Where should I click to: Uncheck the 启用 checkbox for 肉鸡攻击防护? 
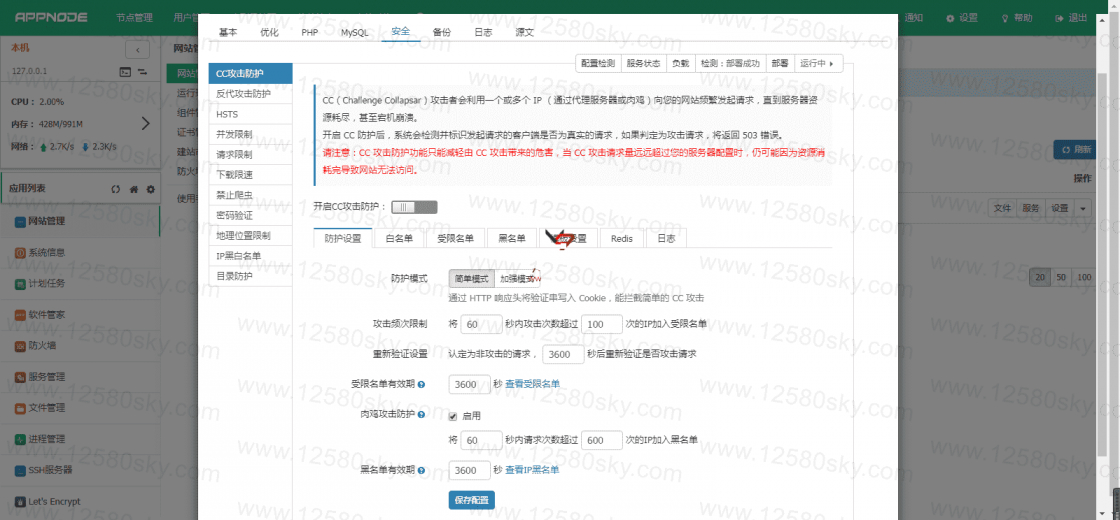(x=452, y=416)
